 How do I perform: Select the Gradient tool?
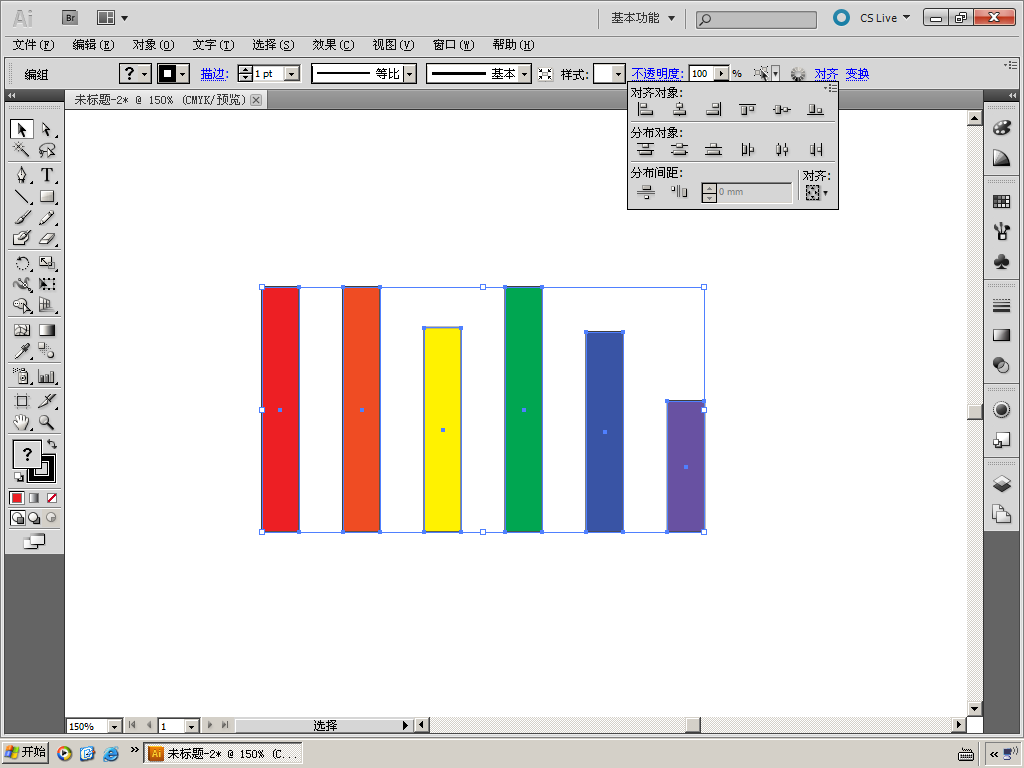pos(46,330)
